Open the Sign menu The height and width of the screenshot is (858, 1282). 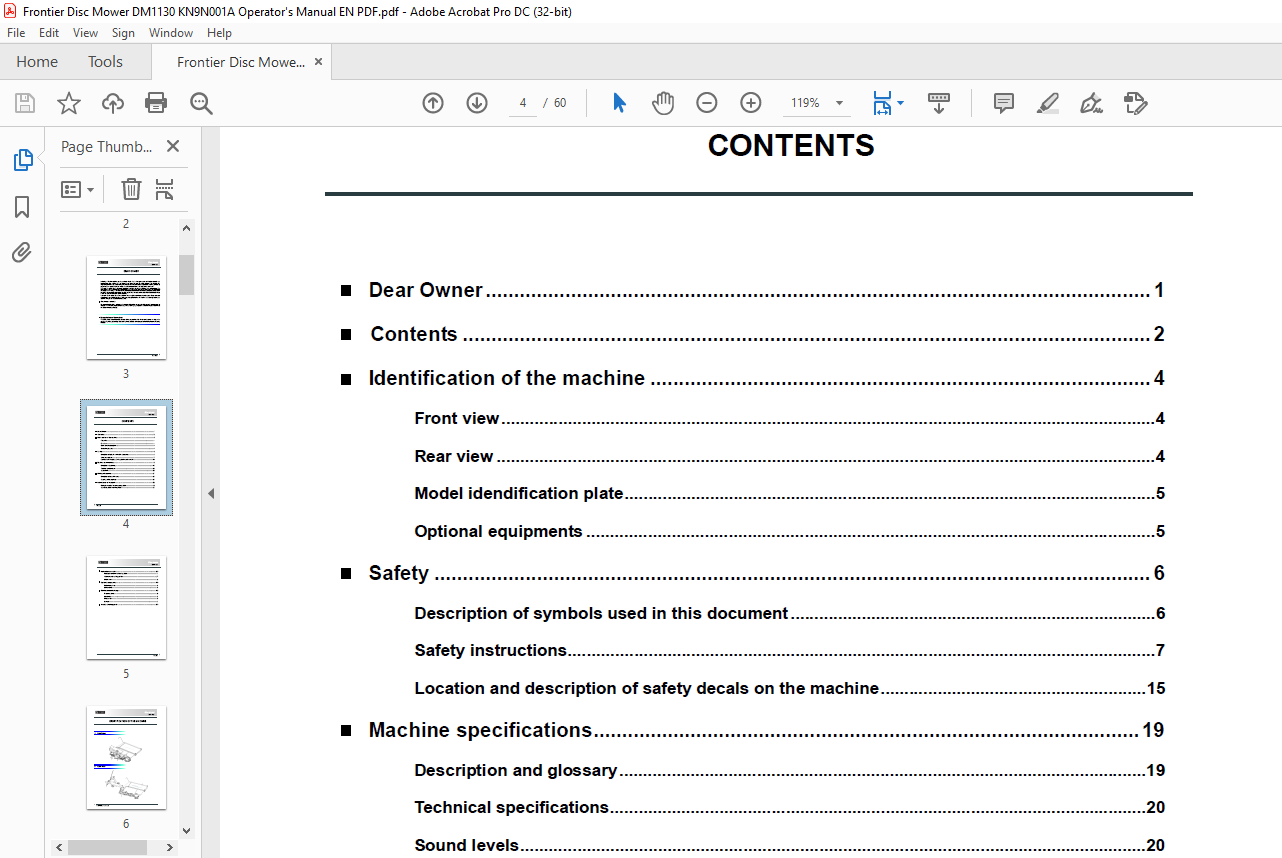(x=123, y=33)
